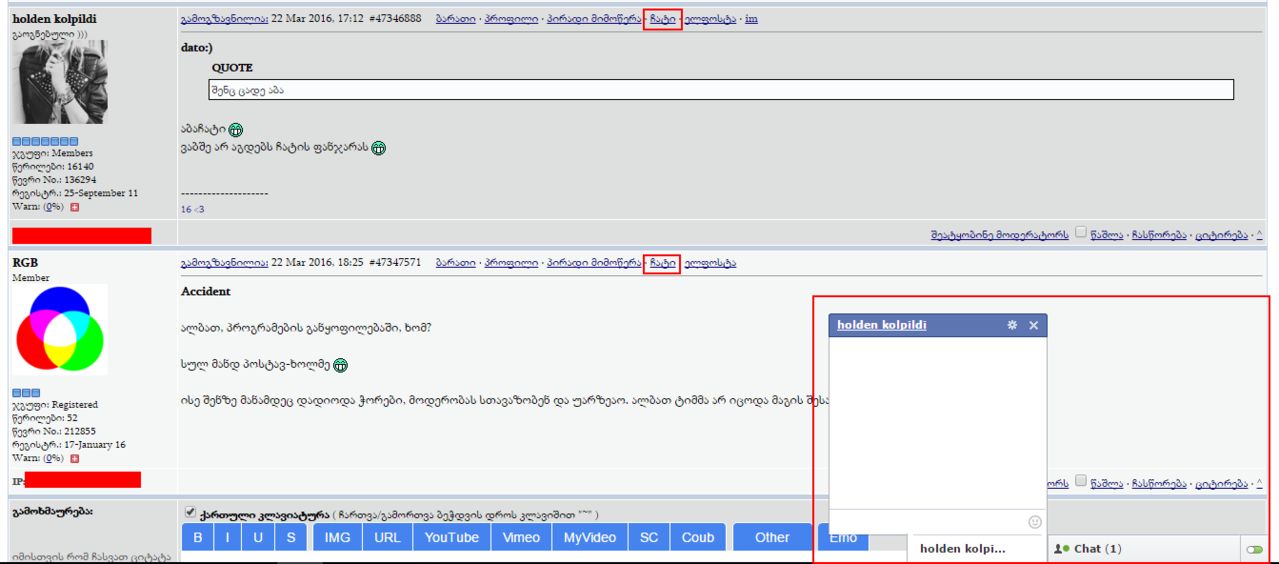
Task: Open the emoji picker in chat window
Action: click(x=1035, y=522)
